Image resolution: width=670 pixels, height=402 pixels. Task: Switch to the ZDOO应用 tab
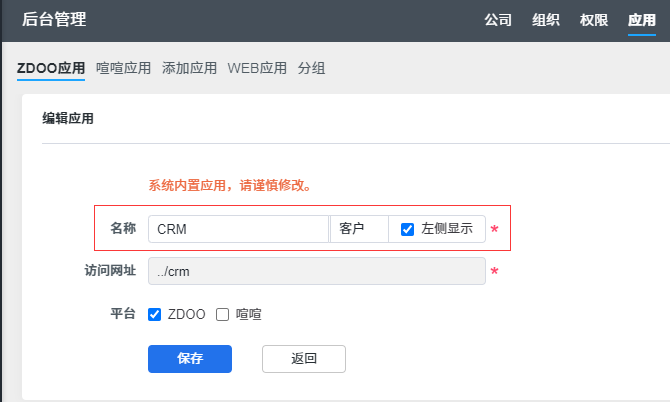click(51, 68)
